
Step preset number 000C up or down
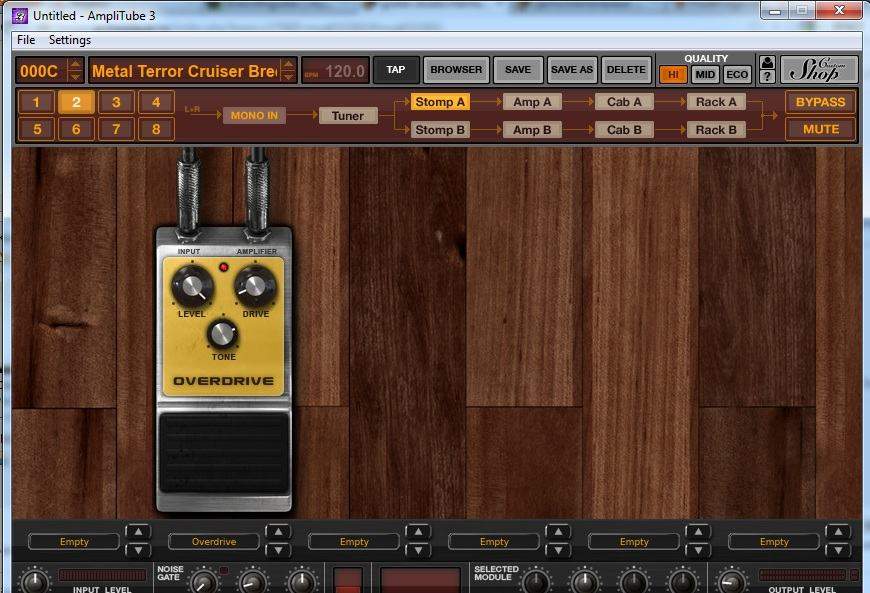coord(75,70)
